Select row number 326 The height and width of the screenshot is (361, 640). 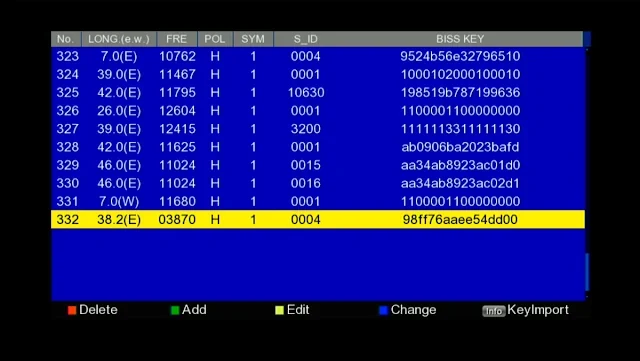[318, 111]
